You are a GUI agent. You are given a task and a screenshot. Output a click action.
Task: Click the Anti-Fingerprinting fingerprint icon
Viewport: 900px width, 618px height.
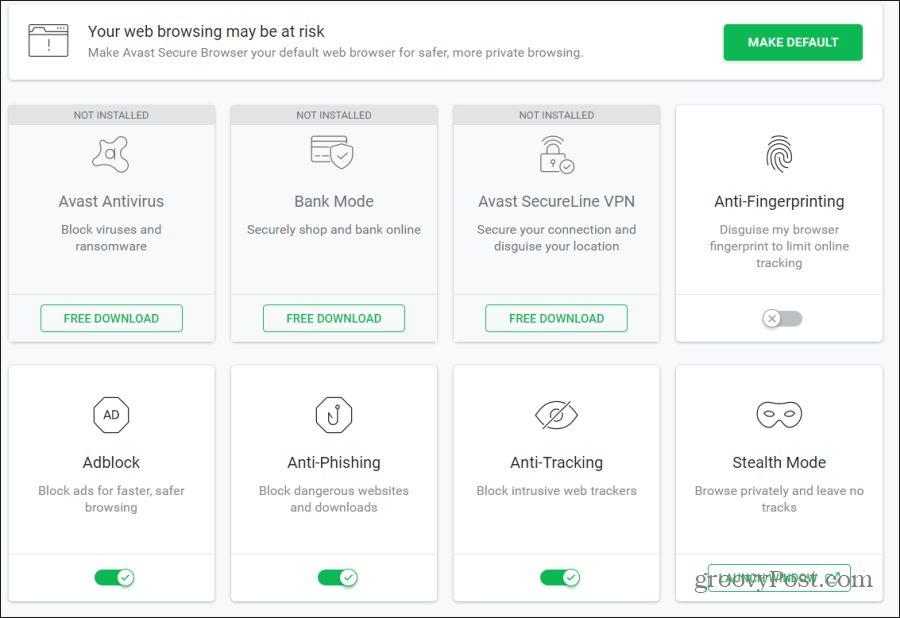click(779, 154)
